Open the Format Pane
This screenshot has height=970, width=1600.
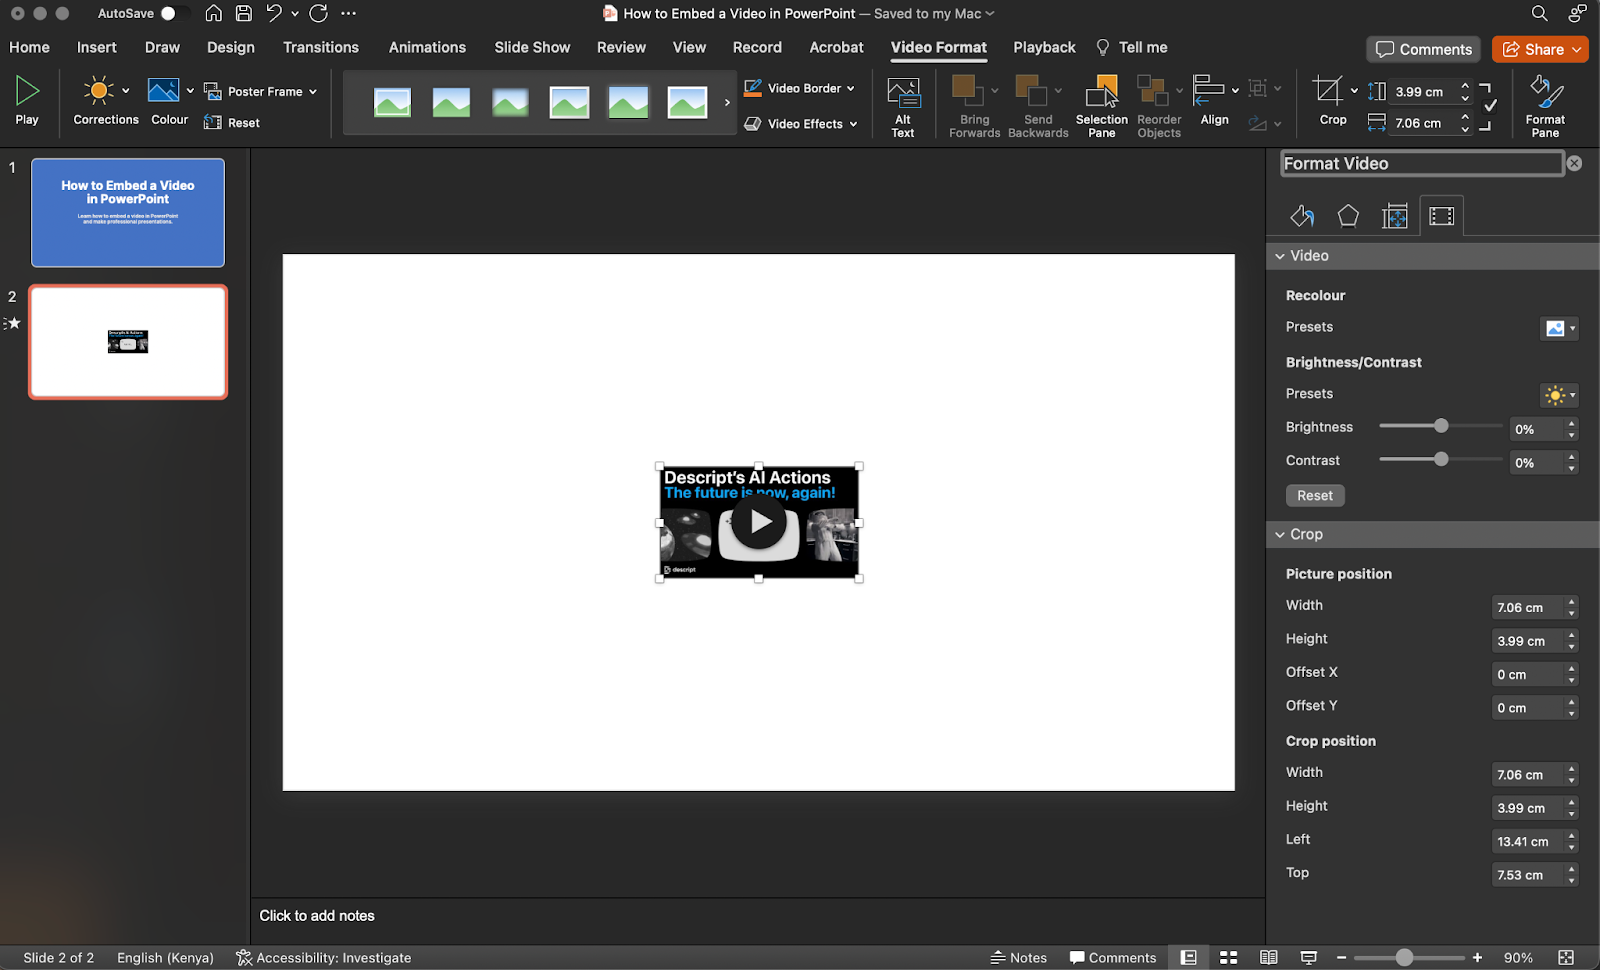pyautogui.click(x=1545, y=104)
